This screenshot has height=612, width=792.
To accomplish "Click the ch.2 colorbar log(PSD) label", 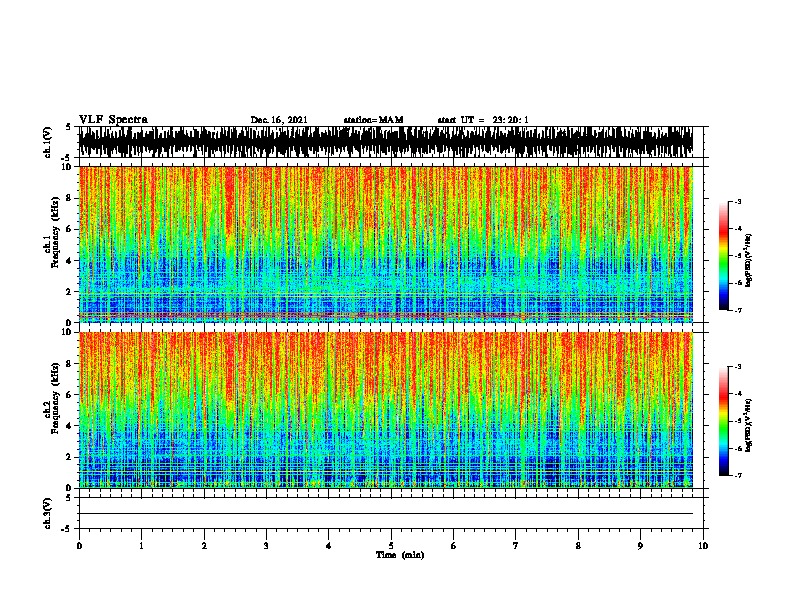I will point(749,425).
